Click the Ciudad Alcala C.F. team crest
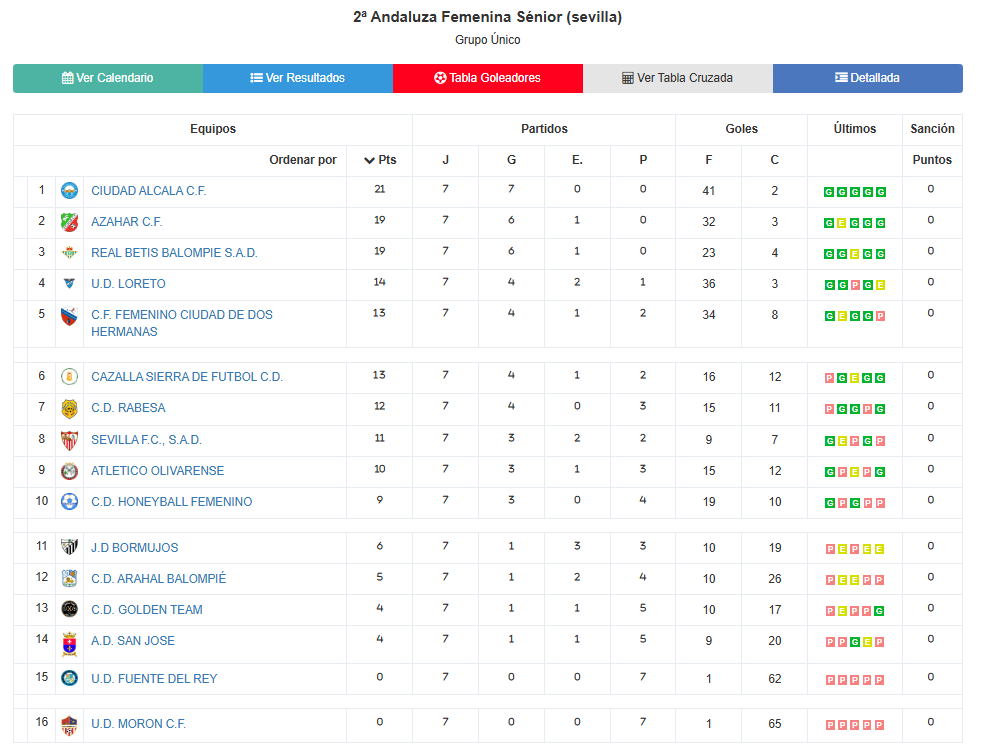This screenshot has height=751, width=995. click(x=69, y=190)
